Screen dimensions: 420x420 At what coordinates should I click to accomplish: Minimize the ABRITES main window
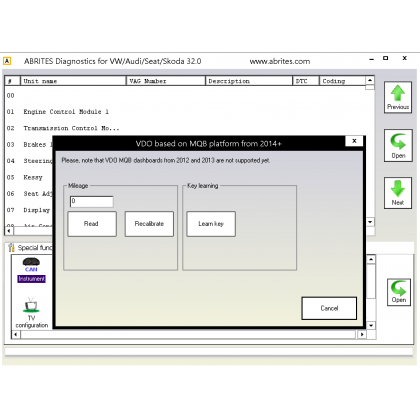tap(372, 59)
